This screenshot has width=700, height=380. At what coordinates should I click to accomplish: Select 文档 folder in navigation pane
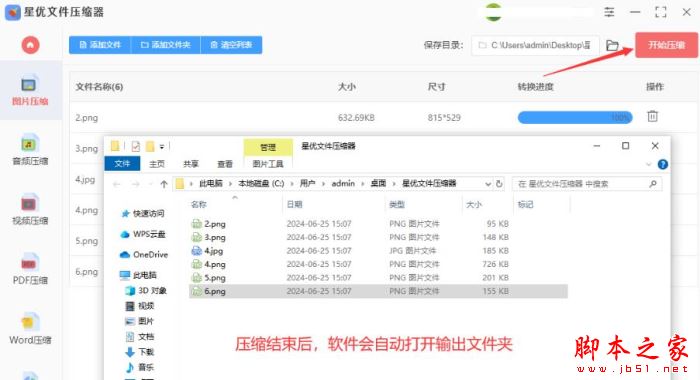pos(140,337)
